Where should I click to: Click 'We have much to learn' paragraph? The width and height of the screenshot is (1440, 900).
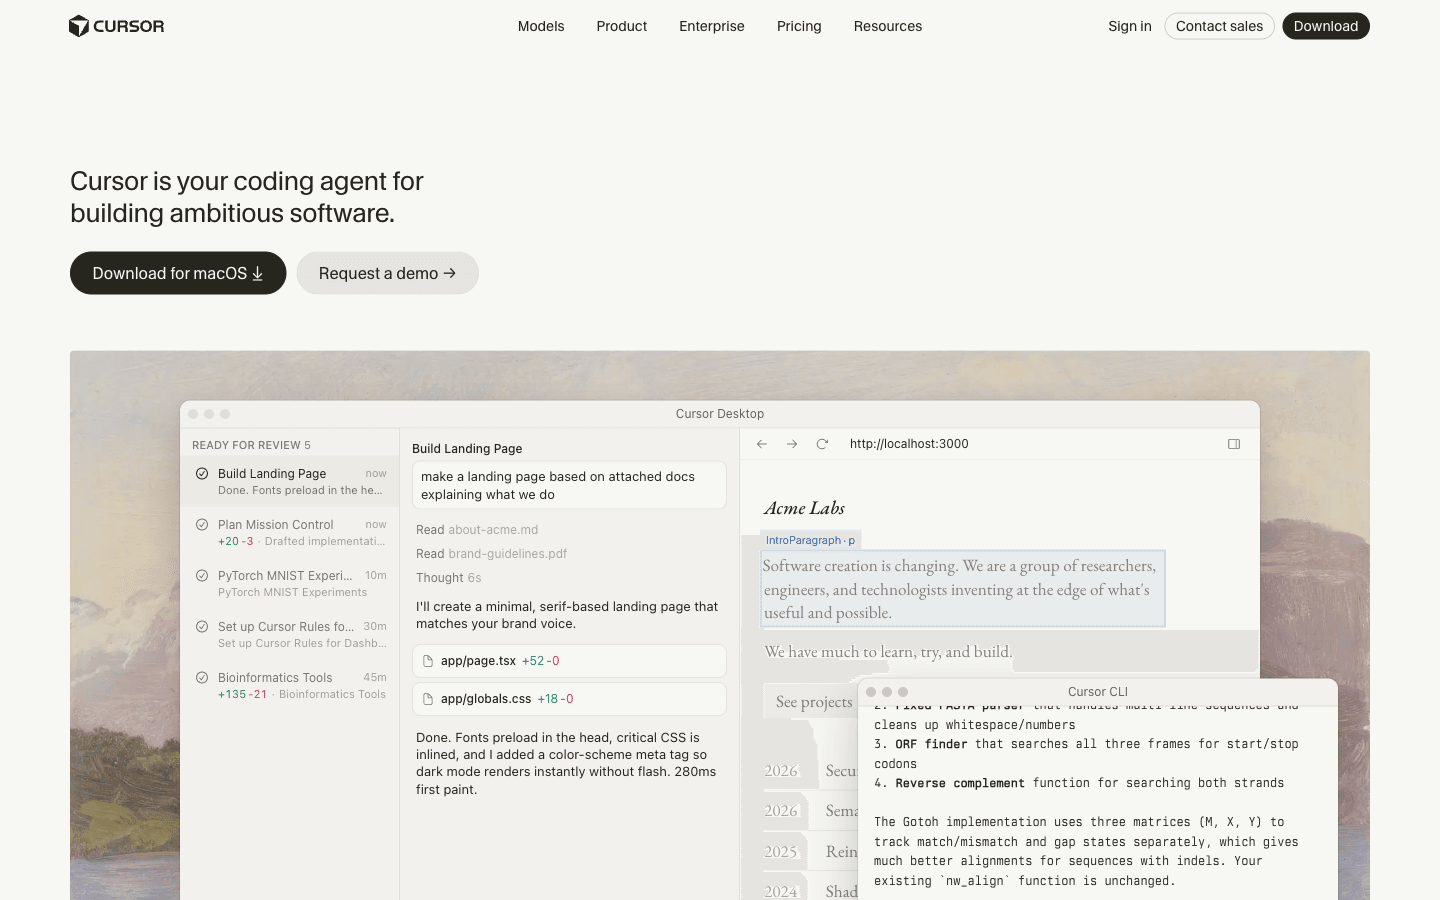pos(888,652)
